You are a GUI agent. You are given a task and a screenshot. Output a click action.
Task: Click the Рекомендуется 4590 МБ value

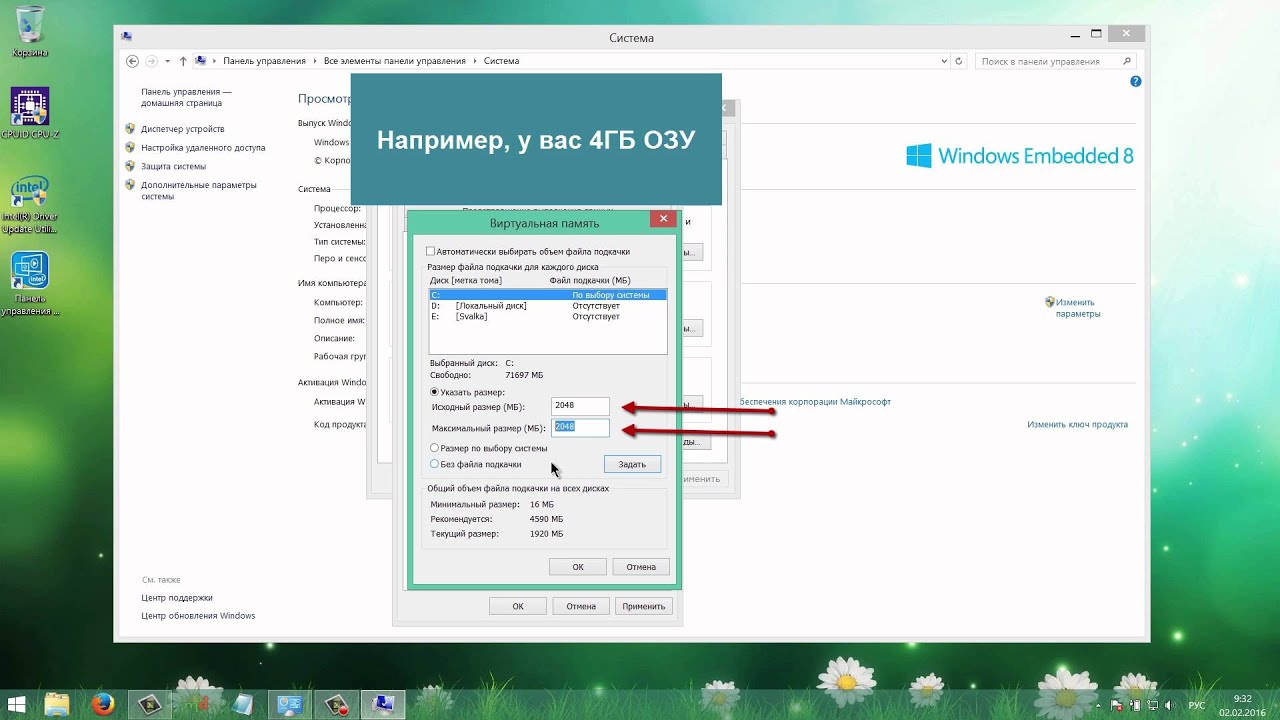coord(546,519)
